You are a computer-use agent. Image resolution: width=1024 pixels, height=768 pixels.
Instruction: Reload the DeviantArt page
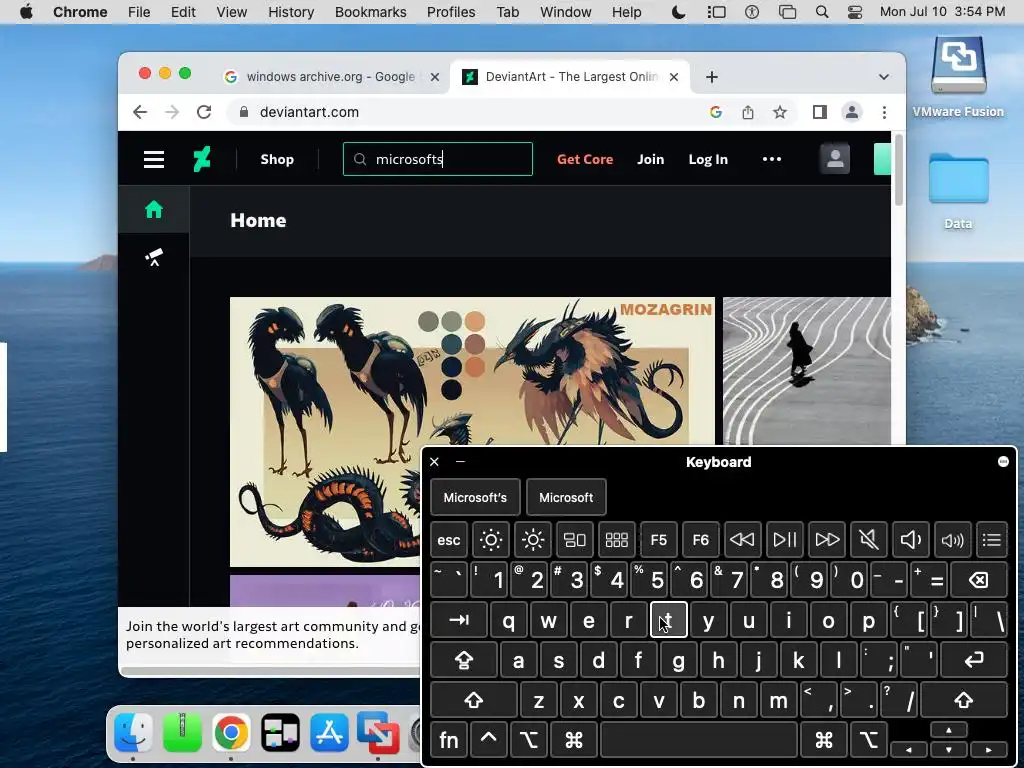coord(204,112)
